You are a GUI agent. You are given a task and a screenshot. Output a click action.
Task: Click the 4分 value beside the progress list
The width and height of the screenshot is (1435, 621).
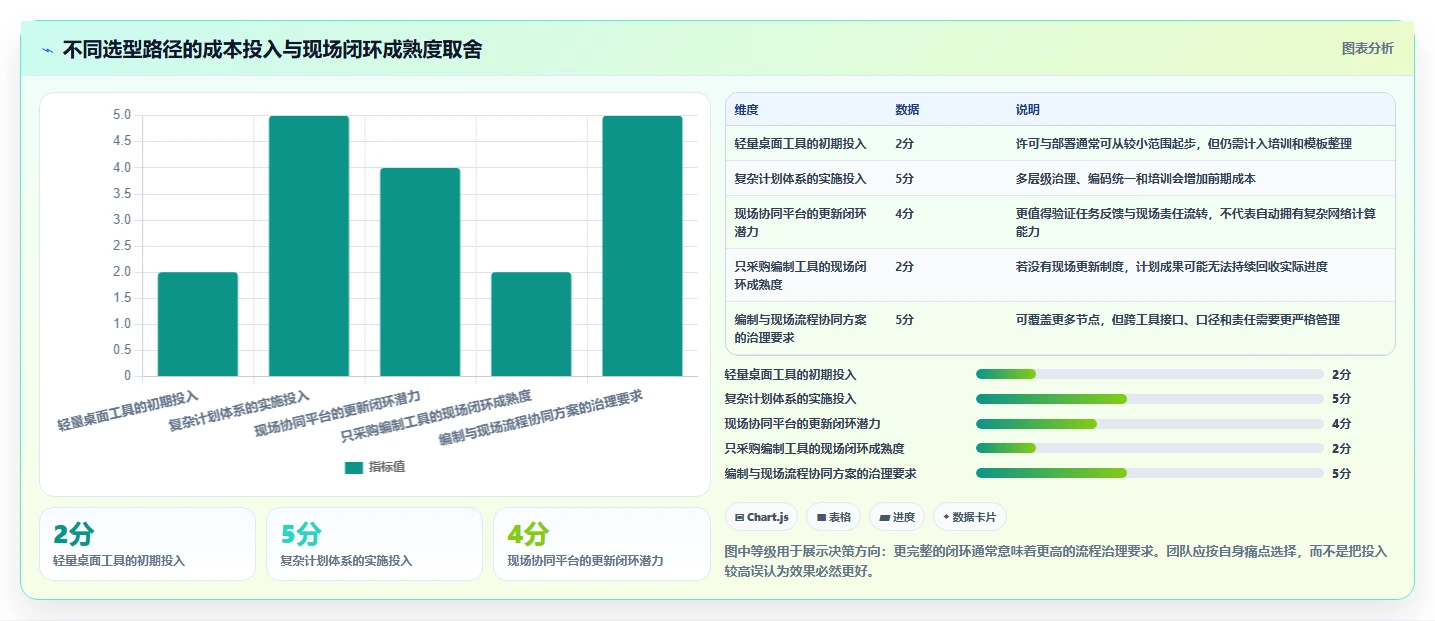pyautogui.click(x=1341, y=423)
